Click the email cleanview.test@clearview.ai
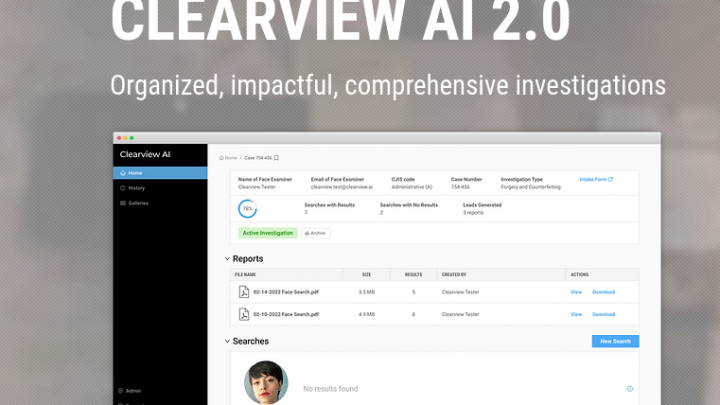 (342, 187)
